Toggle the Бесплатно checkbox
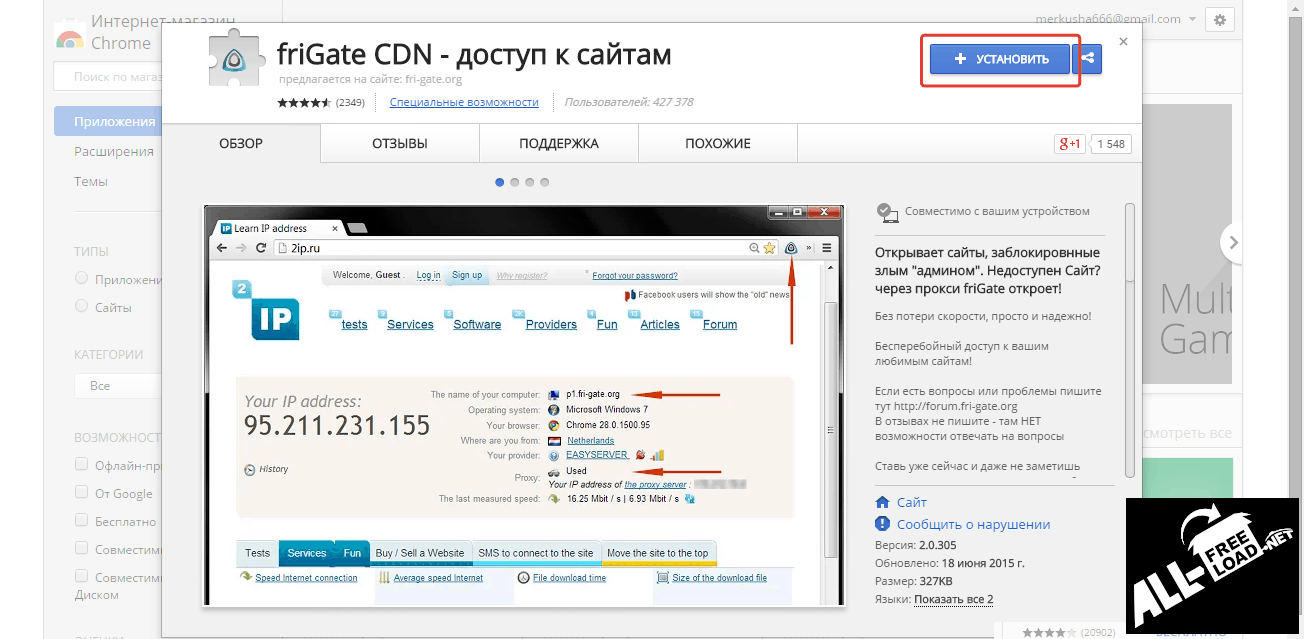The width and height of the screenshot is (1304, 639). (82, 520)
